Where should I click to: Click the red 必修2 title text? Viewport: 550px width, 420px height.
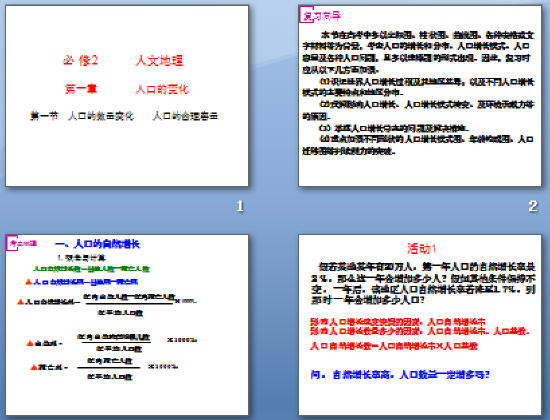pyautogui.click(x=80, y=60)
